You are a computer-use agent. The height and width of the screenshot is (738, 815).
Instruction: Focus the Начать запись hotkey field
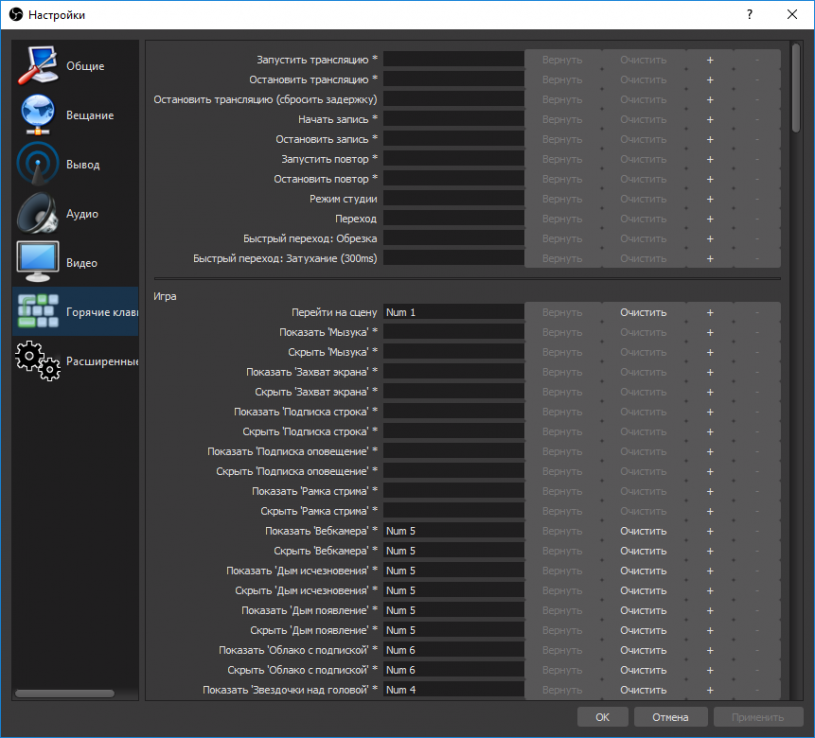point(453,119)
